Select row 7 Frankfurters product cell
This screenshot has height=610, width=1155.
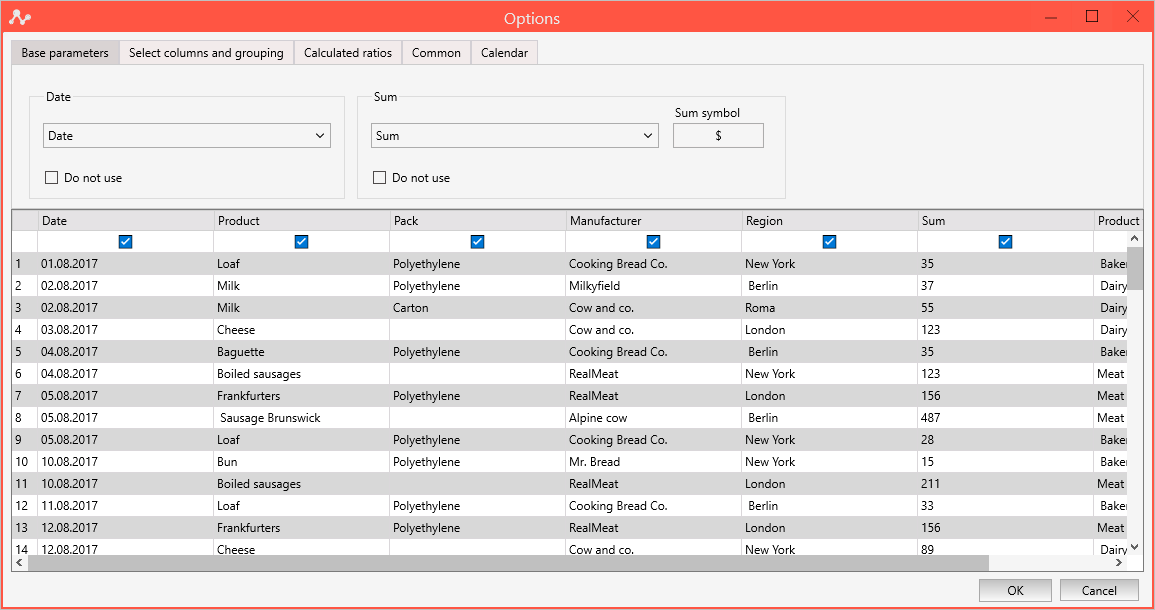click(302, 396)
